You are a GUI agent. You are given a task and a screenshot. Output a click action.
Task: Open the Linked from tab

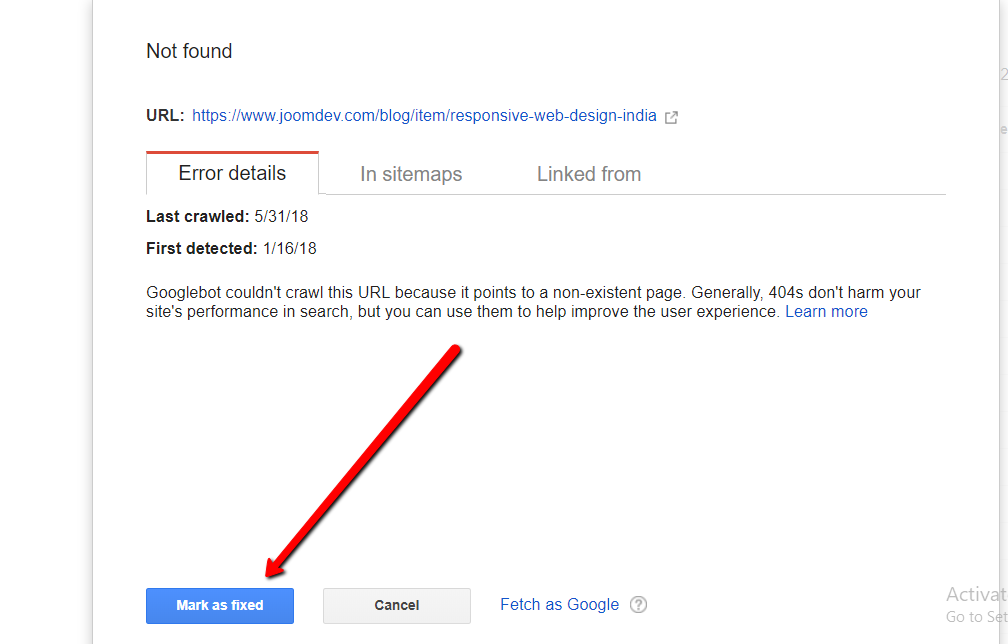tap(589, 174)
